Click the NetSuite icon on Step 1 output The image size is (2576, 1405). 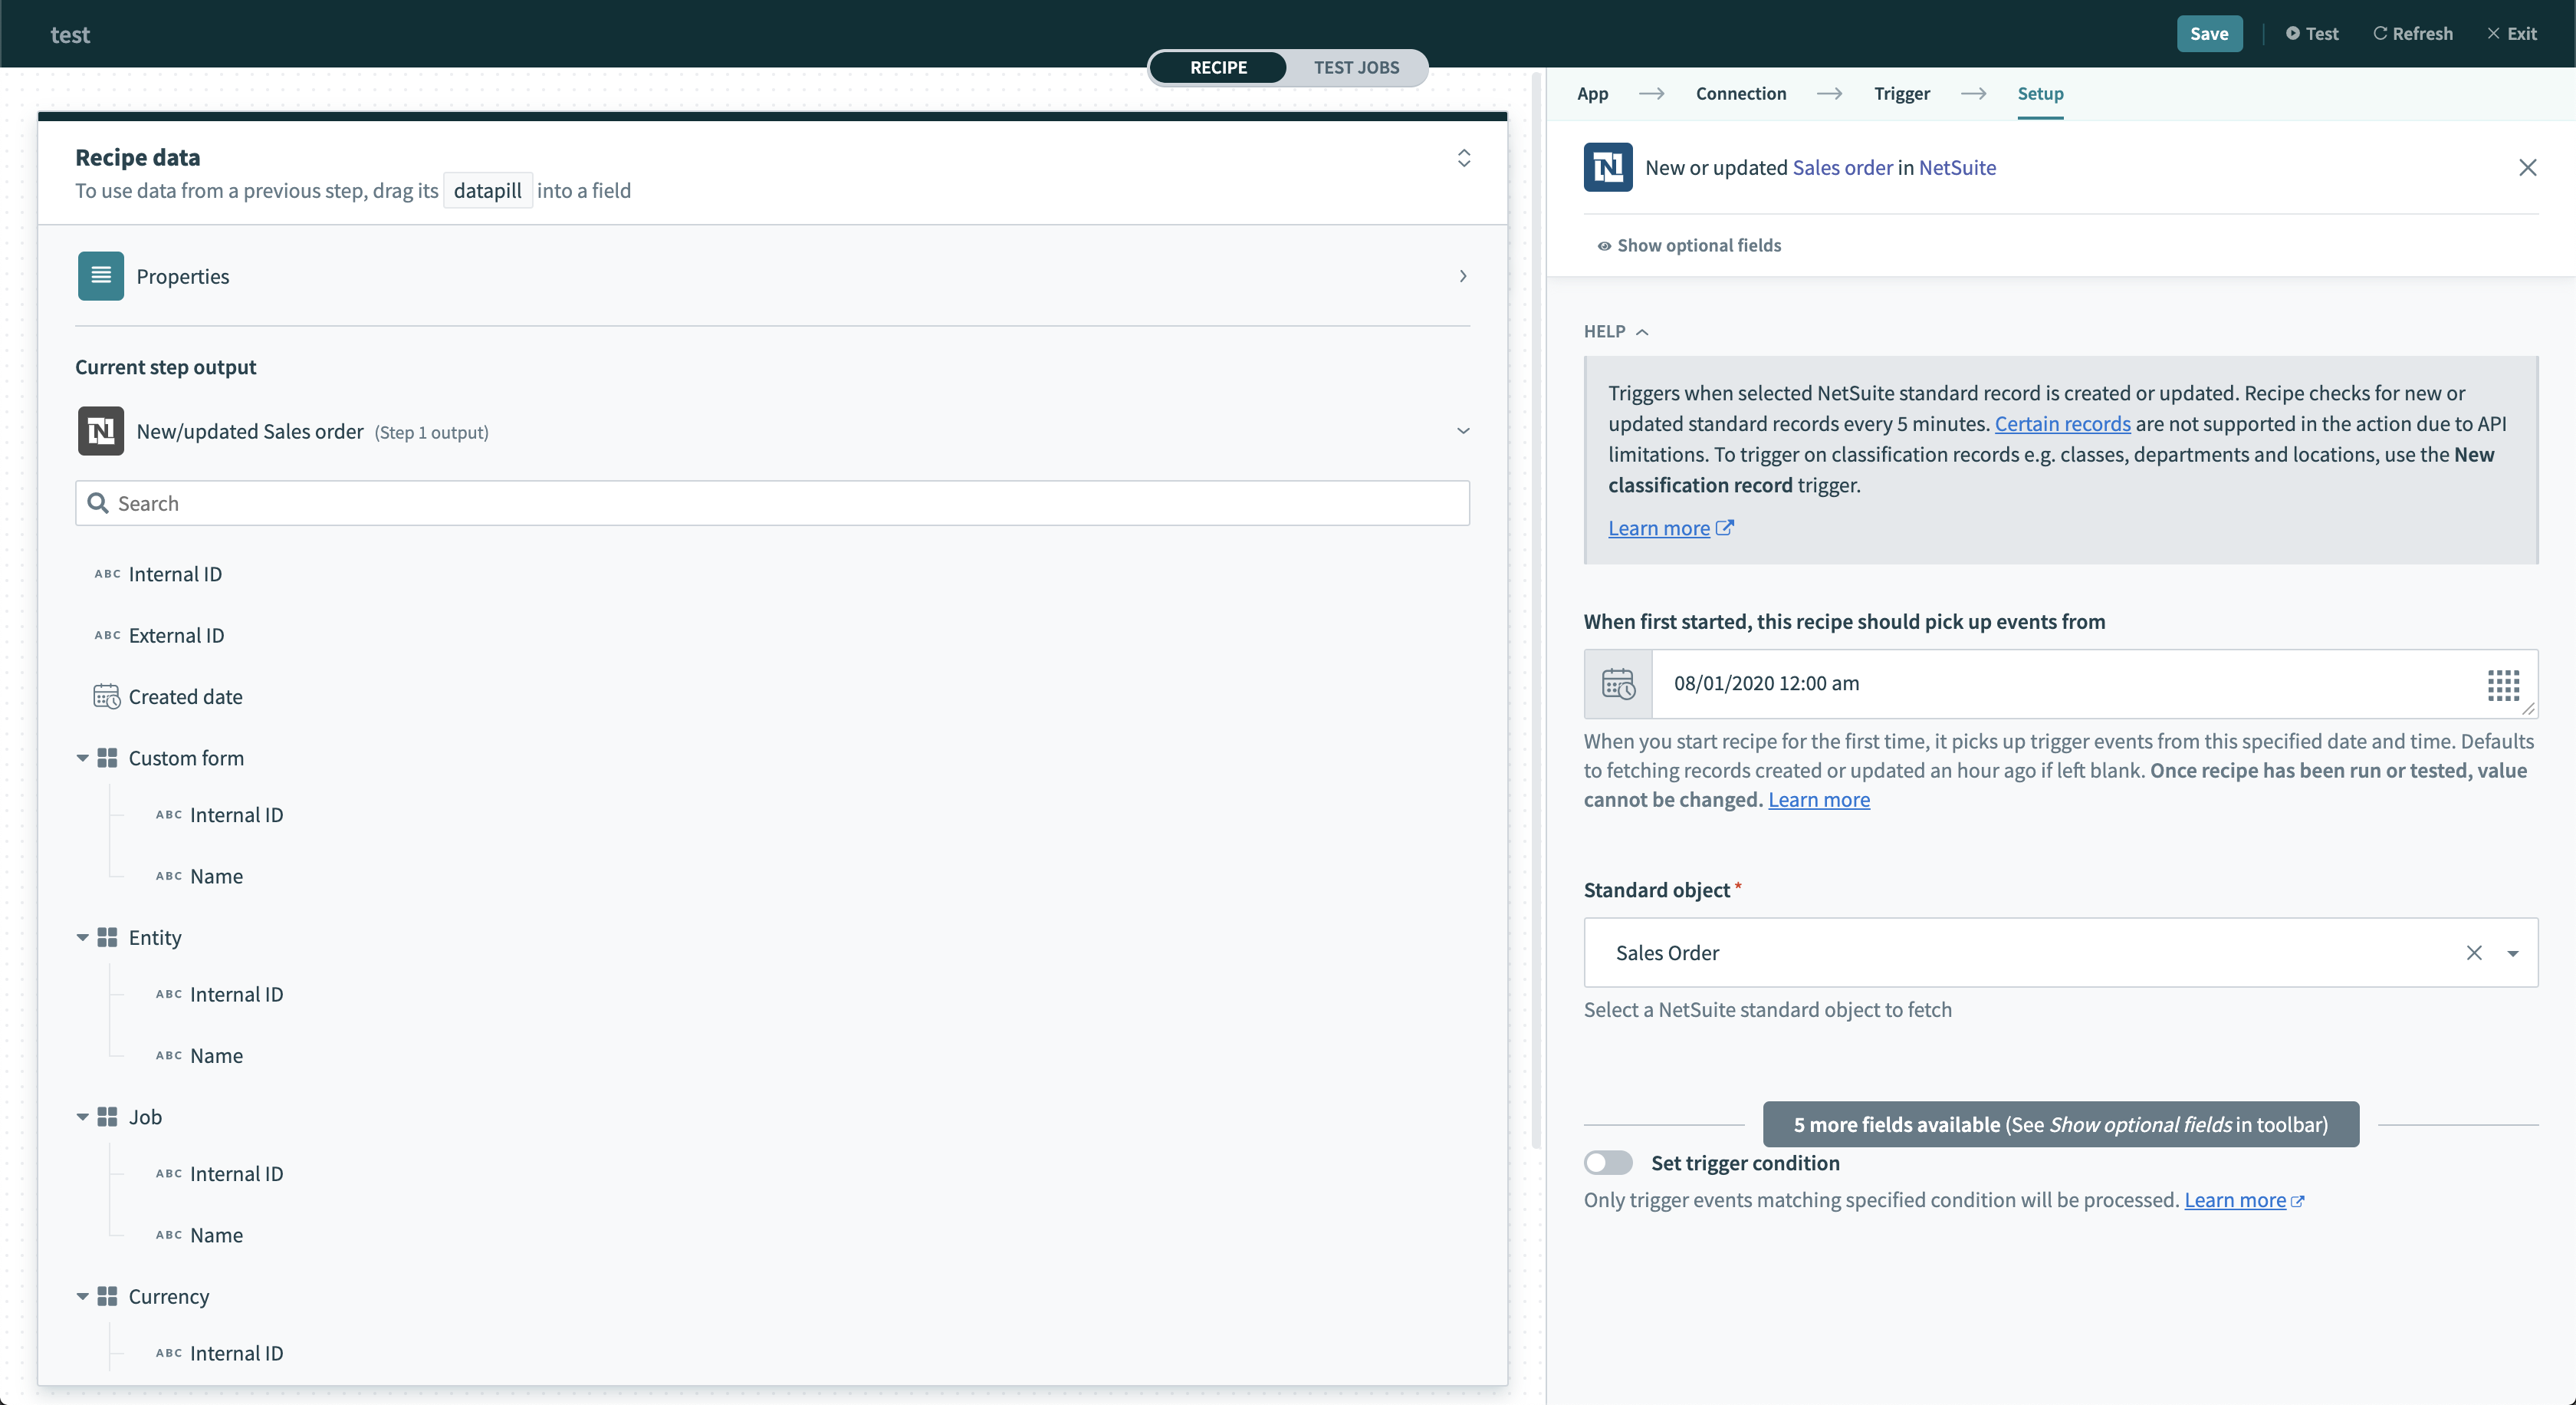[x=100, y=431]
